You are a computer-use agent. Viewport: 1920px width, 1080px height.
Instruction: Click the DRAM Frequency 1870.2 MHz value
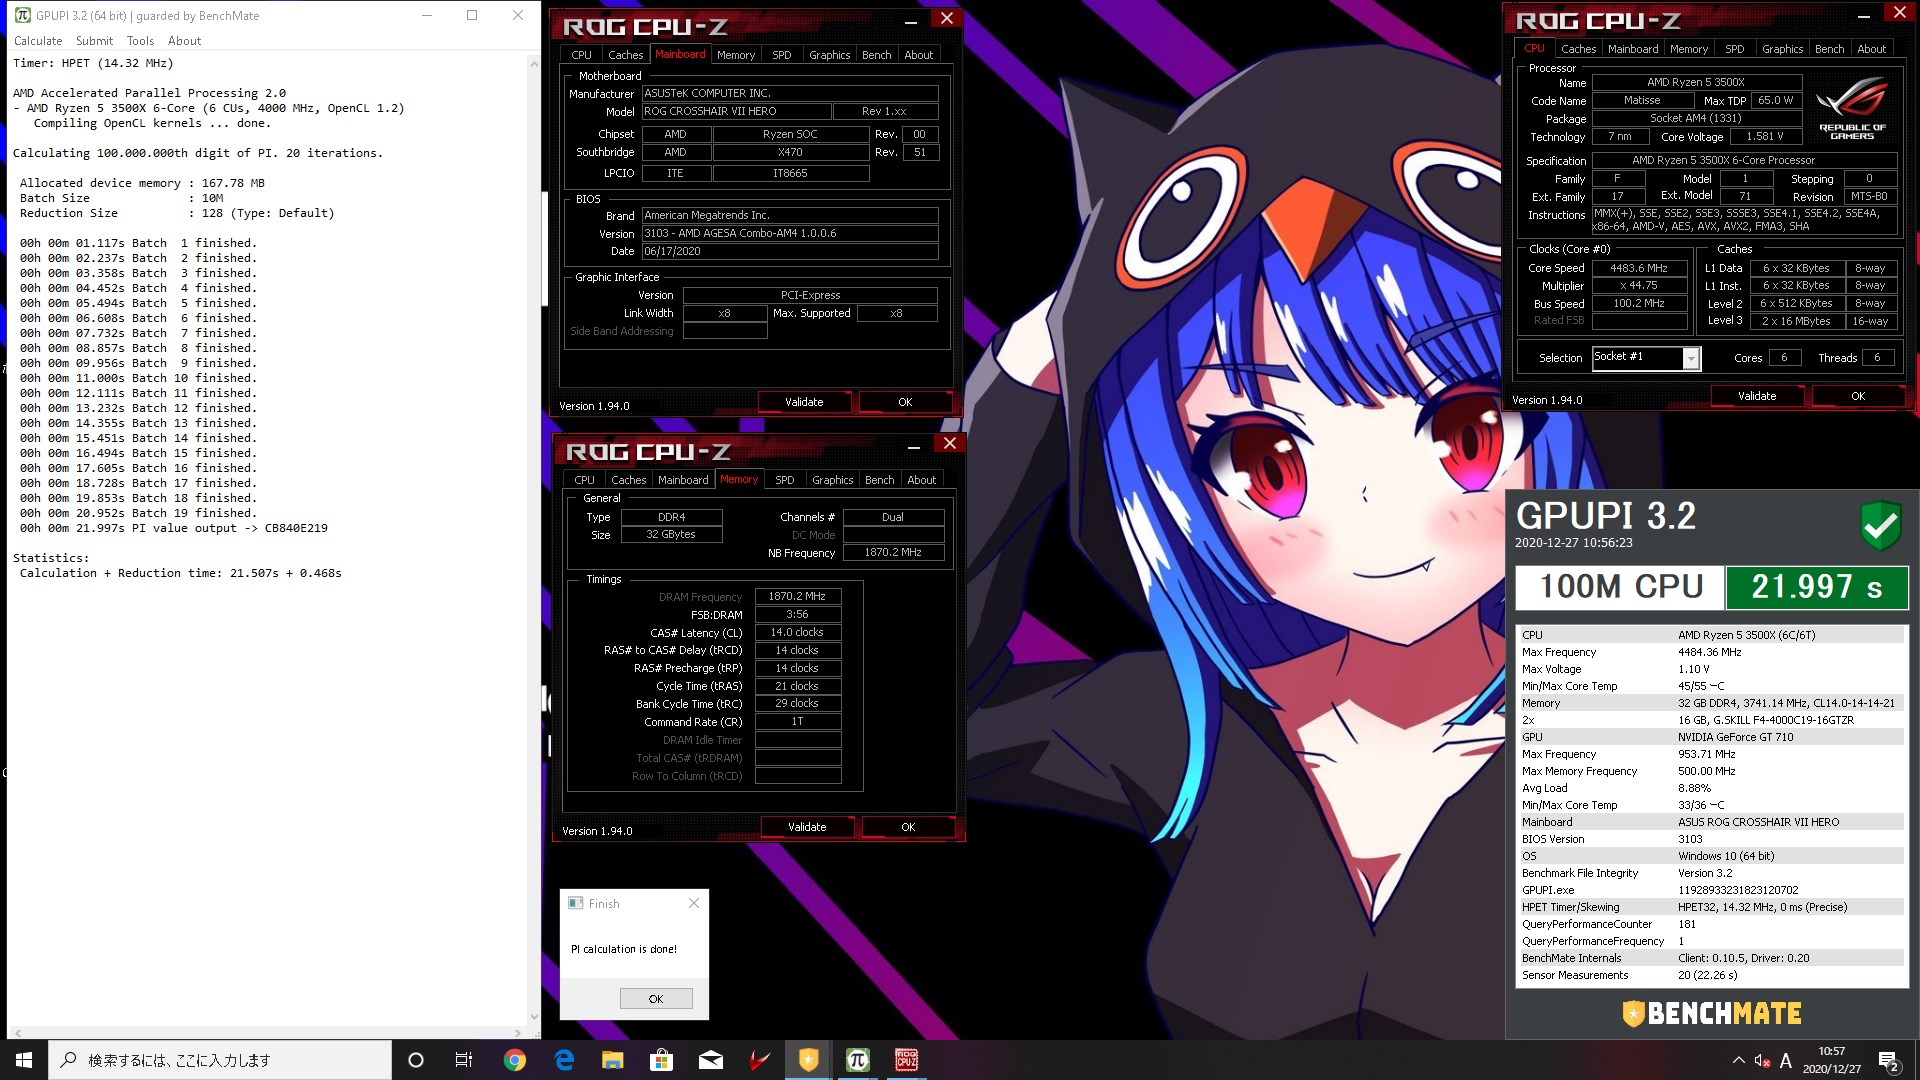coord(797,596)
